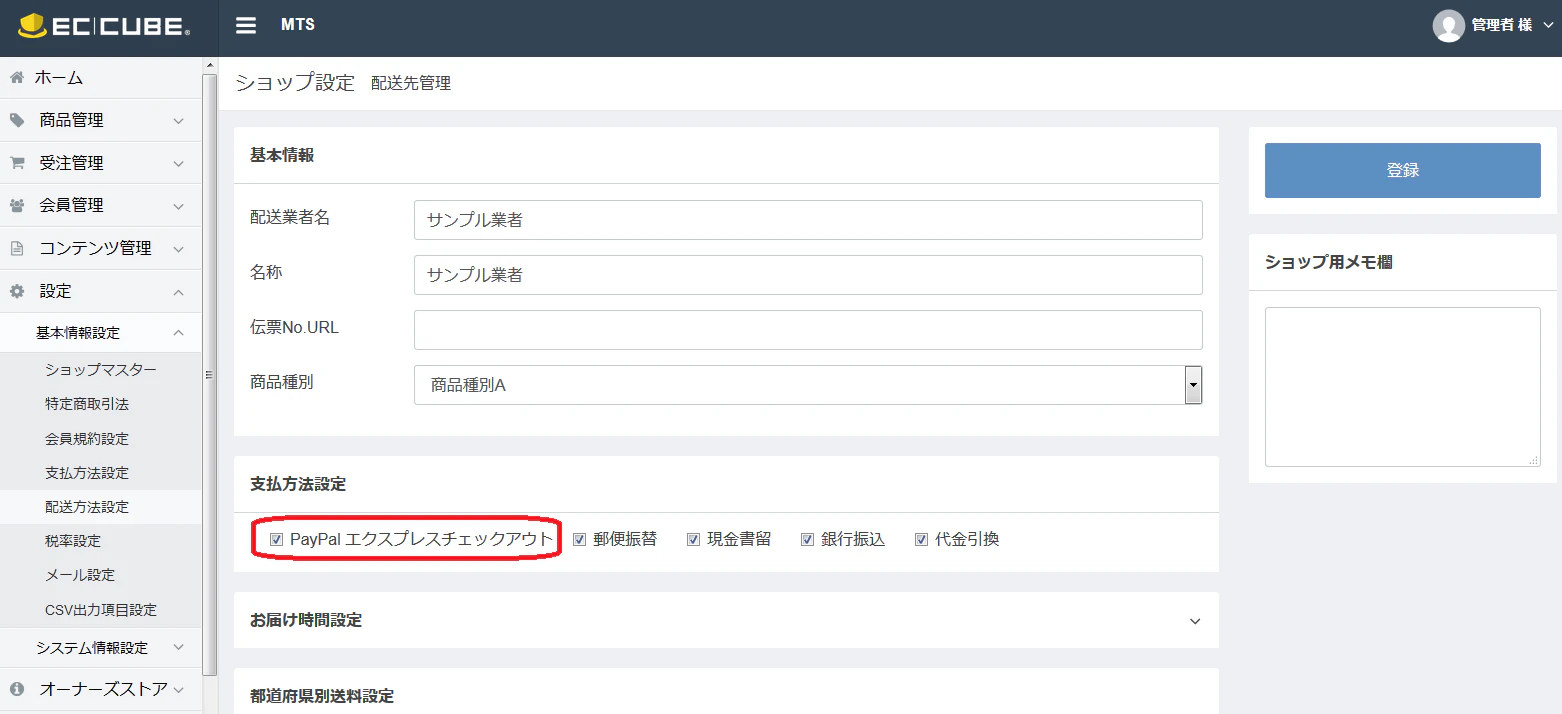This screenshot has width=1562, height=714.
Task: Collapse the 設定 menu chevron
Action: (x=179, y=292)
